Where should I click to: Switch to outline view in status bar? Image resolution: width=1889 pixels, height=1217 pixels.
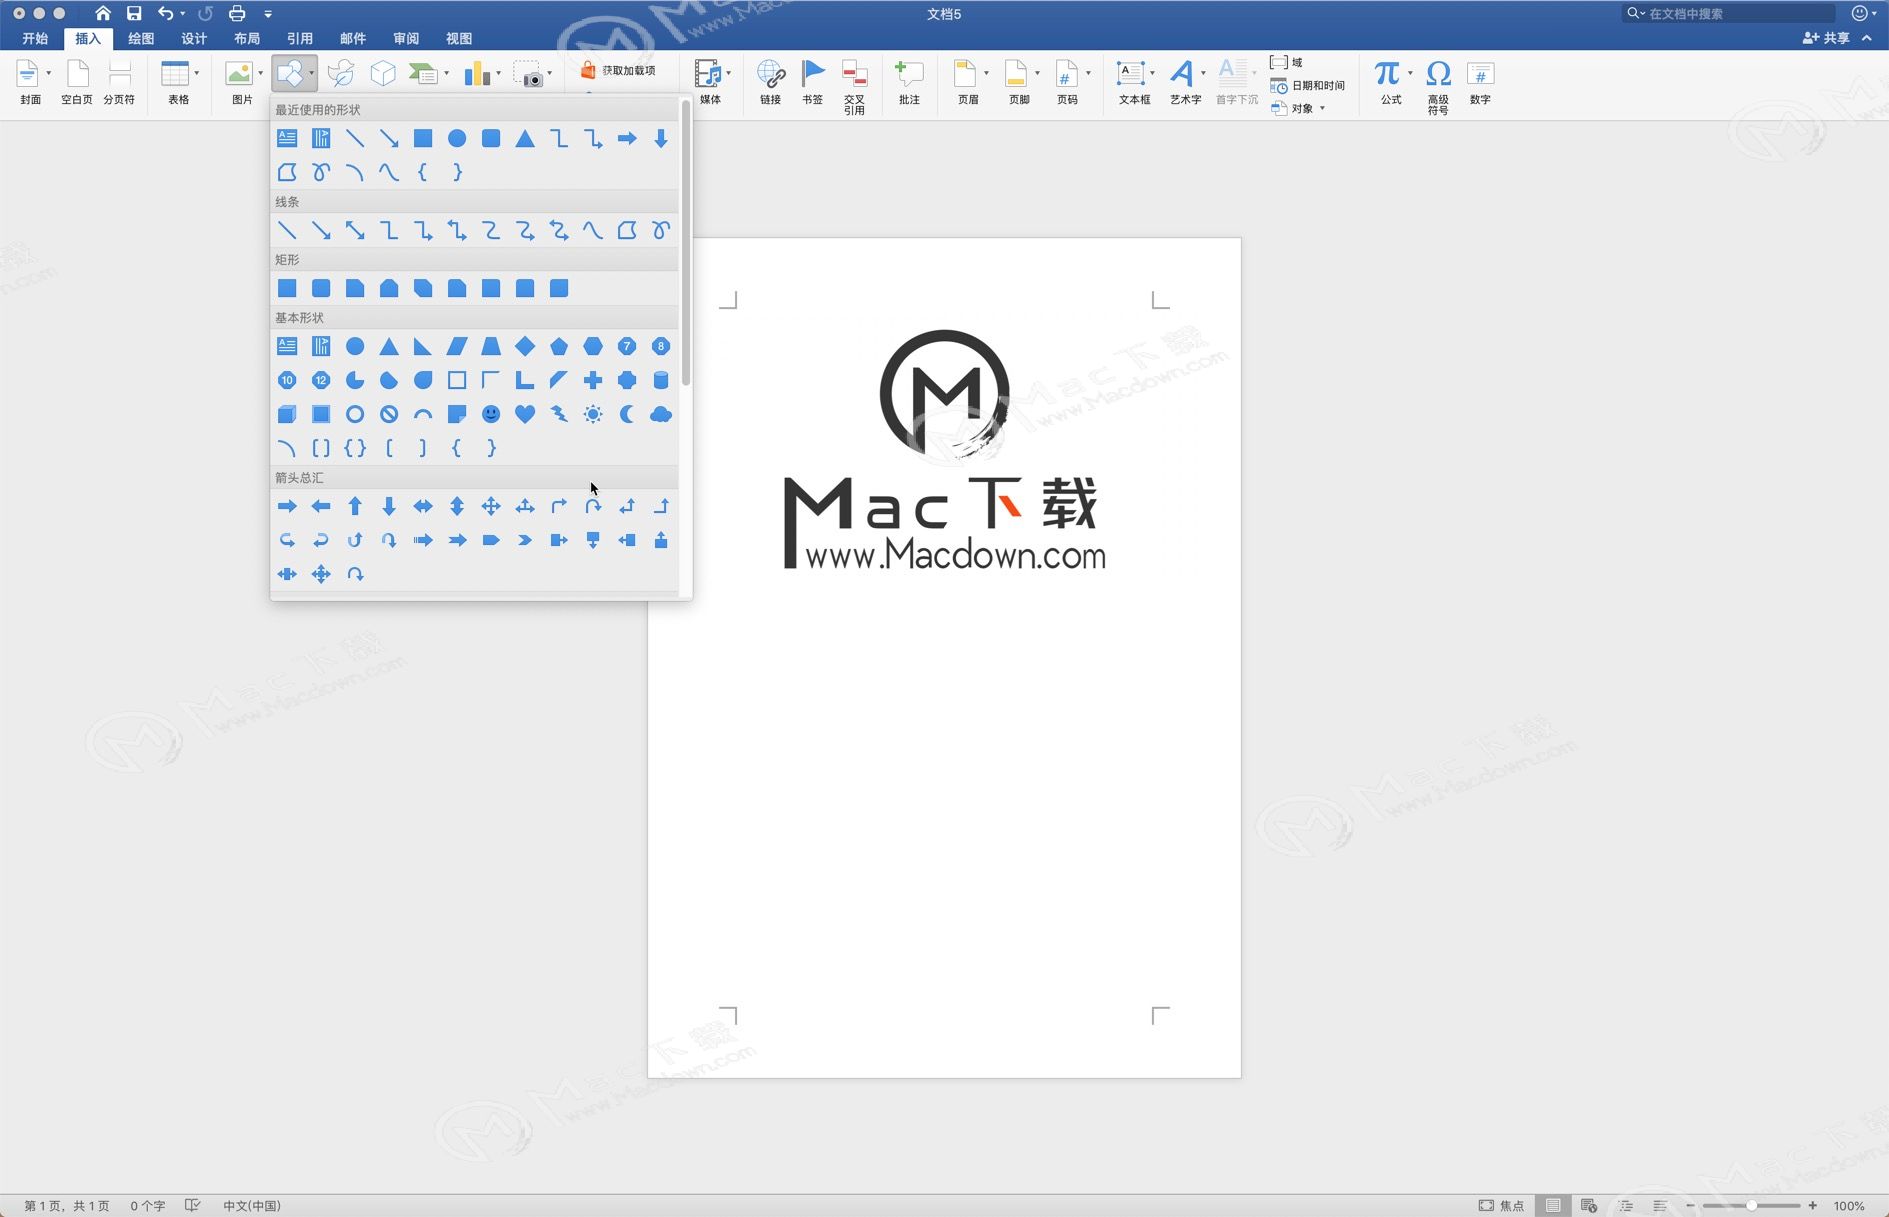pos(1625,1205)
